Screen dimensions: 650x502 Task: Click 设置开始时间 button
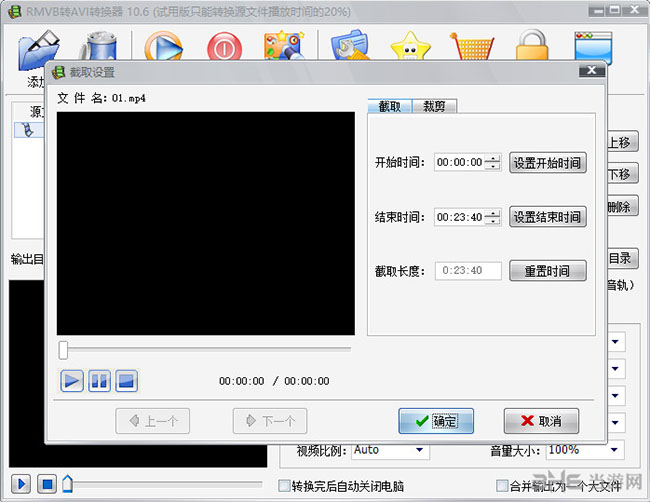(x=548, y=162)
